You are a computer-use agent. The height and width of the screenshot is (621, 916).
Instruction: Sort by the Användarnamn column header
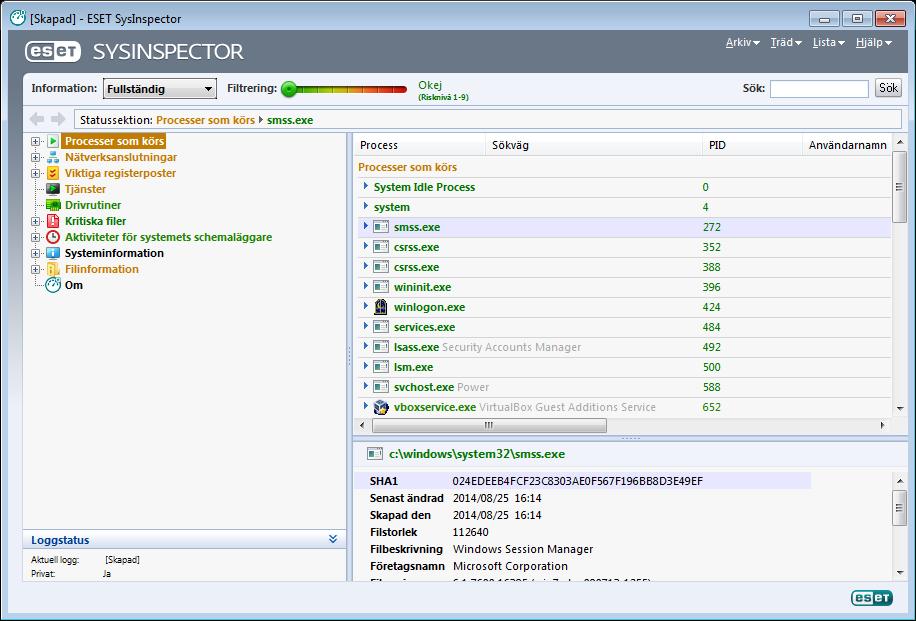847,145
